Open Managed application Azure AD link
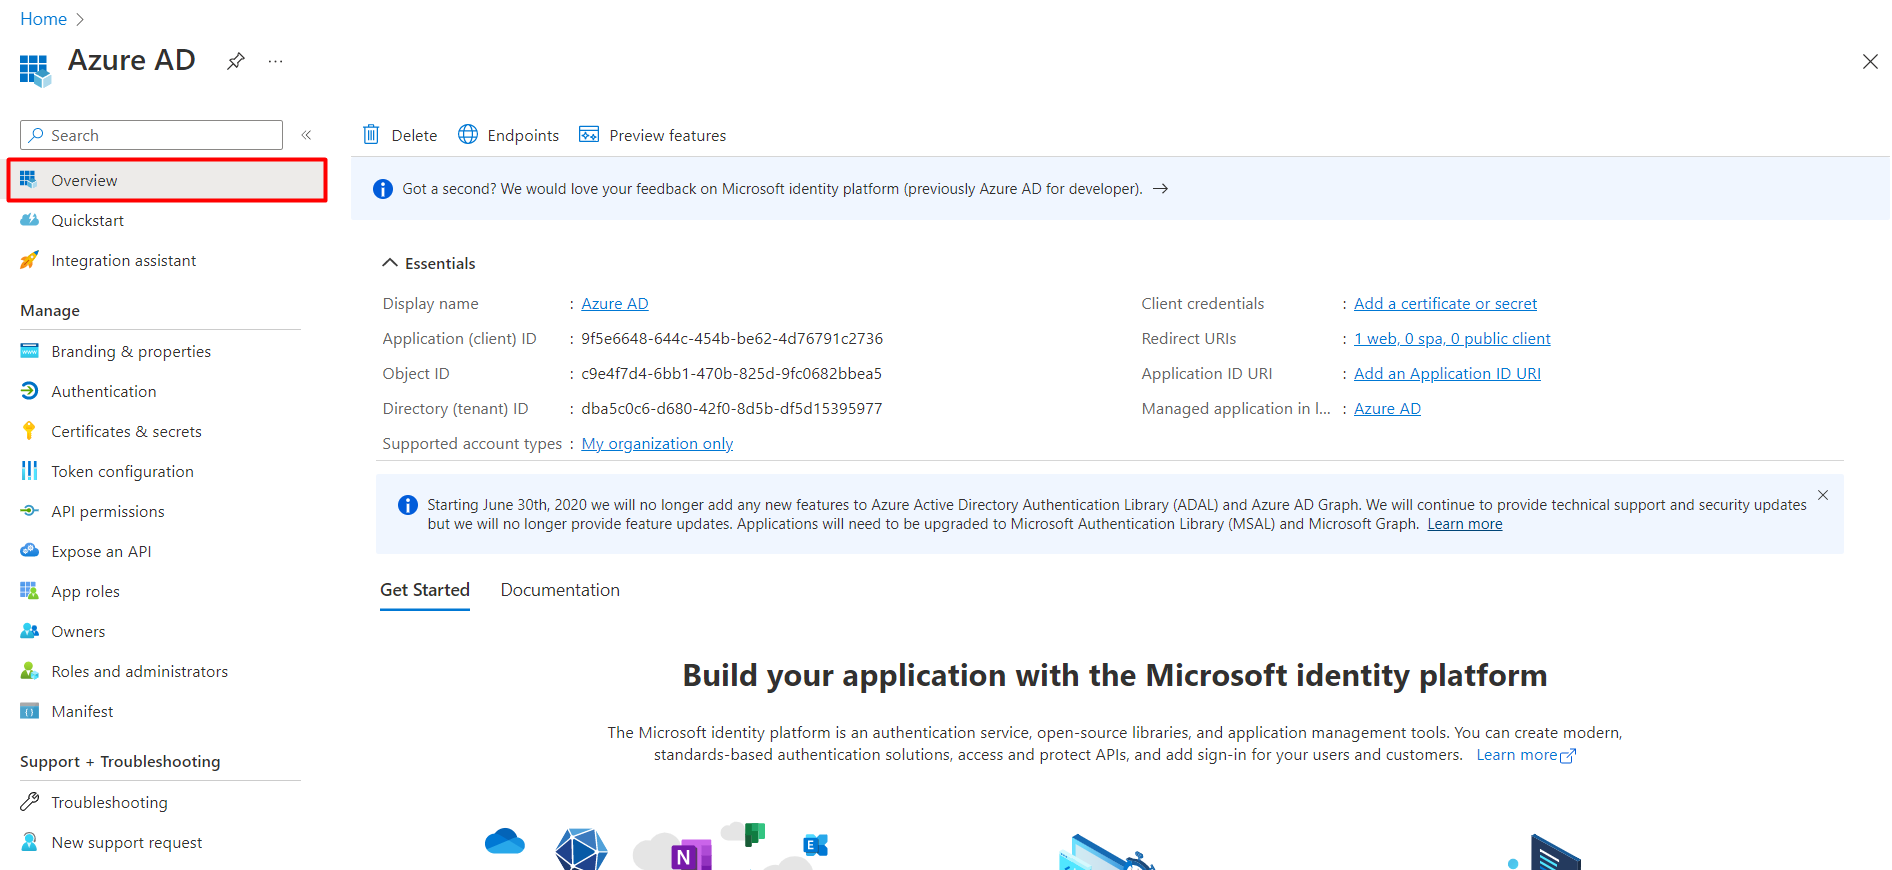This screenshot has width=1892, height=870. 1387,408
